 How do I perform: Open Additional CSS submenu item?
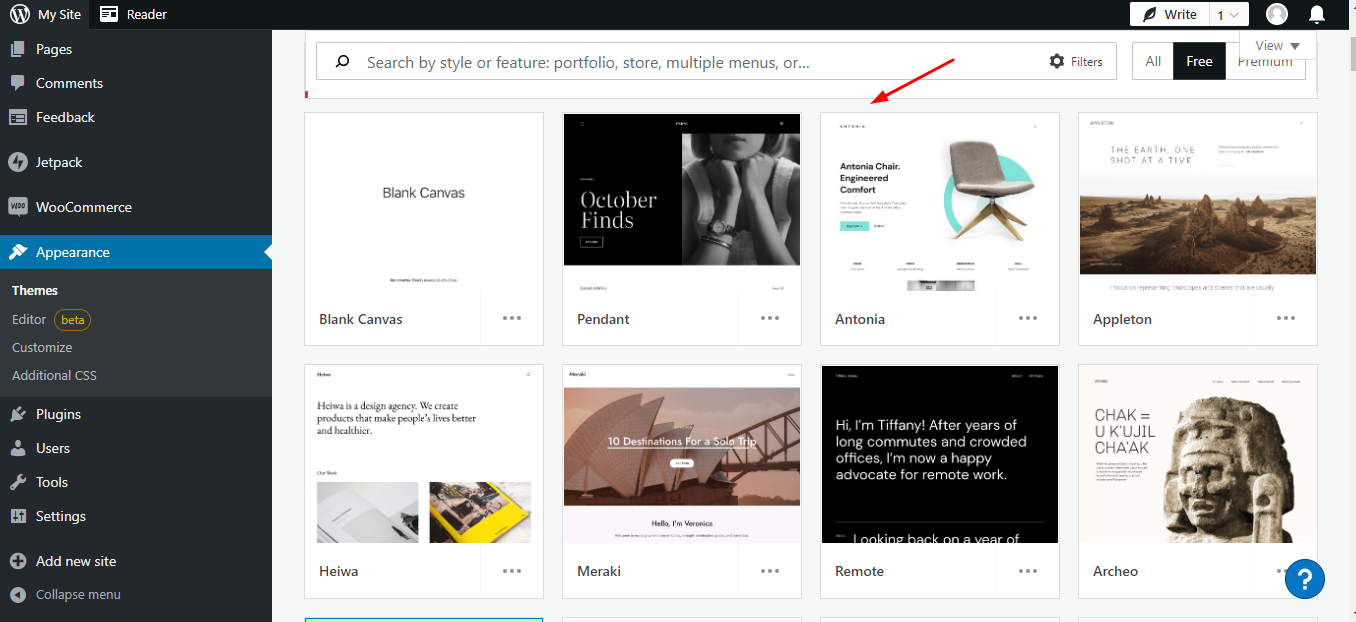[x=54, y=376]
